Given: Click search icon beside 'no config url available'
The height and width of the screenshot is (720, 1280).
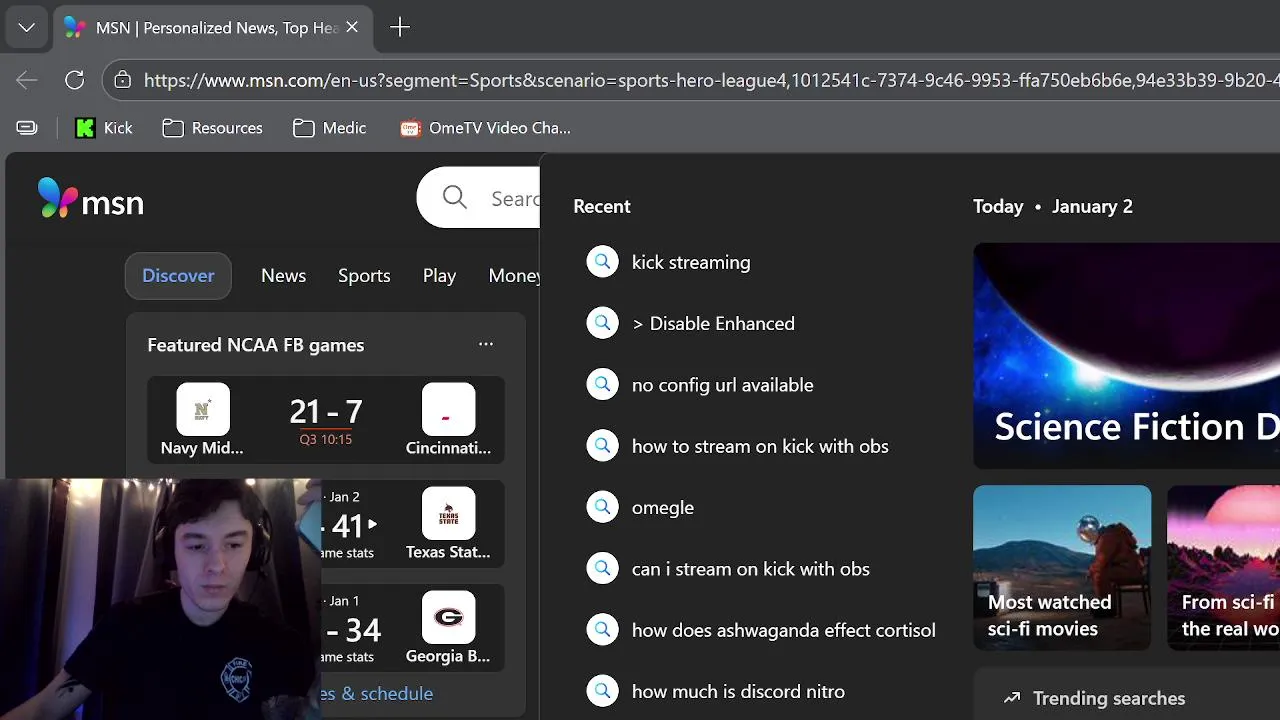Looking at the screenshot, I should [x=602, y=385].
